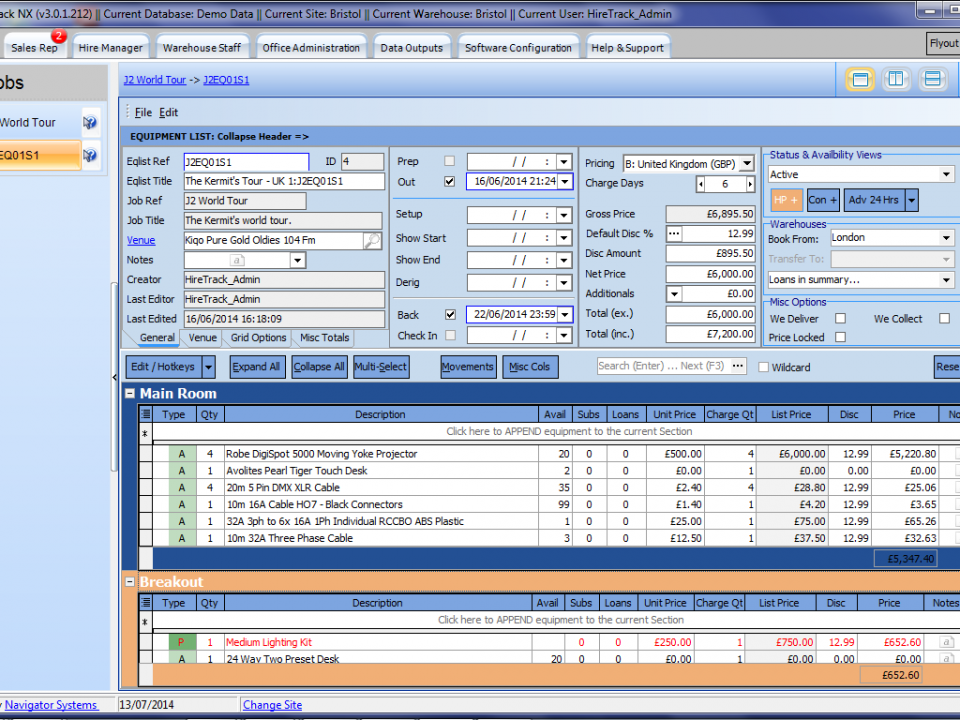Select the horizontal rows layout view icon
Image resolution: width=960 pixels, height=720 pixels.
(932, 80)
